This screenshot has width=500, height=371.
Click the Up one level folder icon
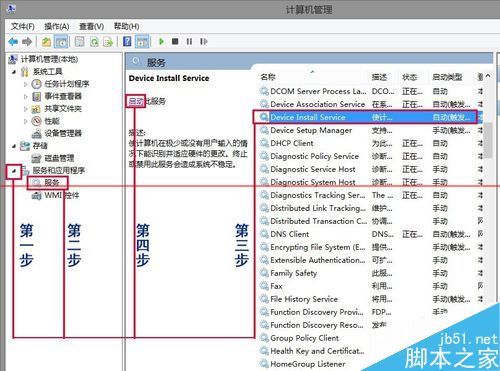click(x=46, y=42)
